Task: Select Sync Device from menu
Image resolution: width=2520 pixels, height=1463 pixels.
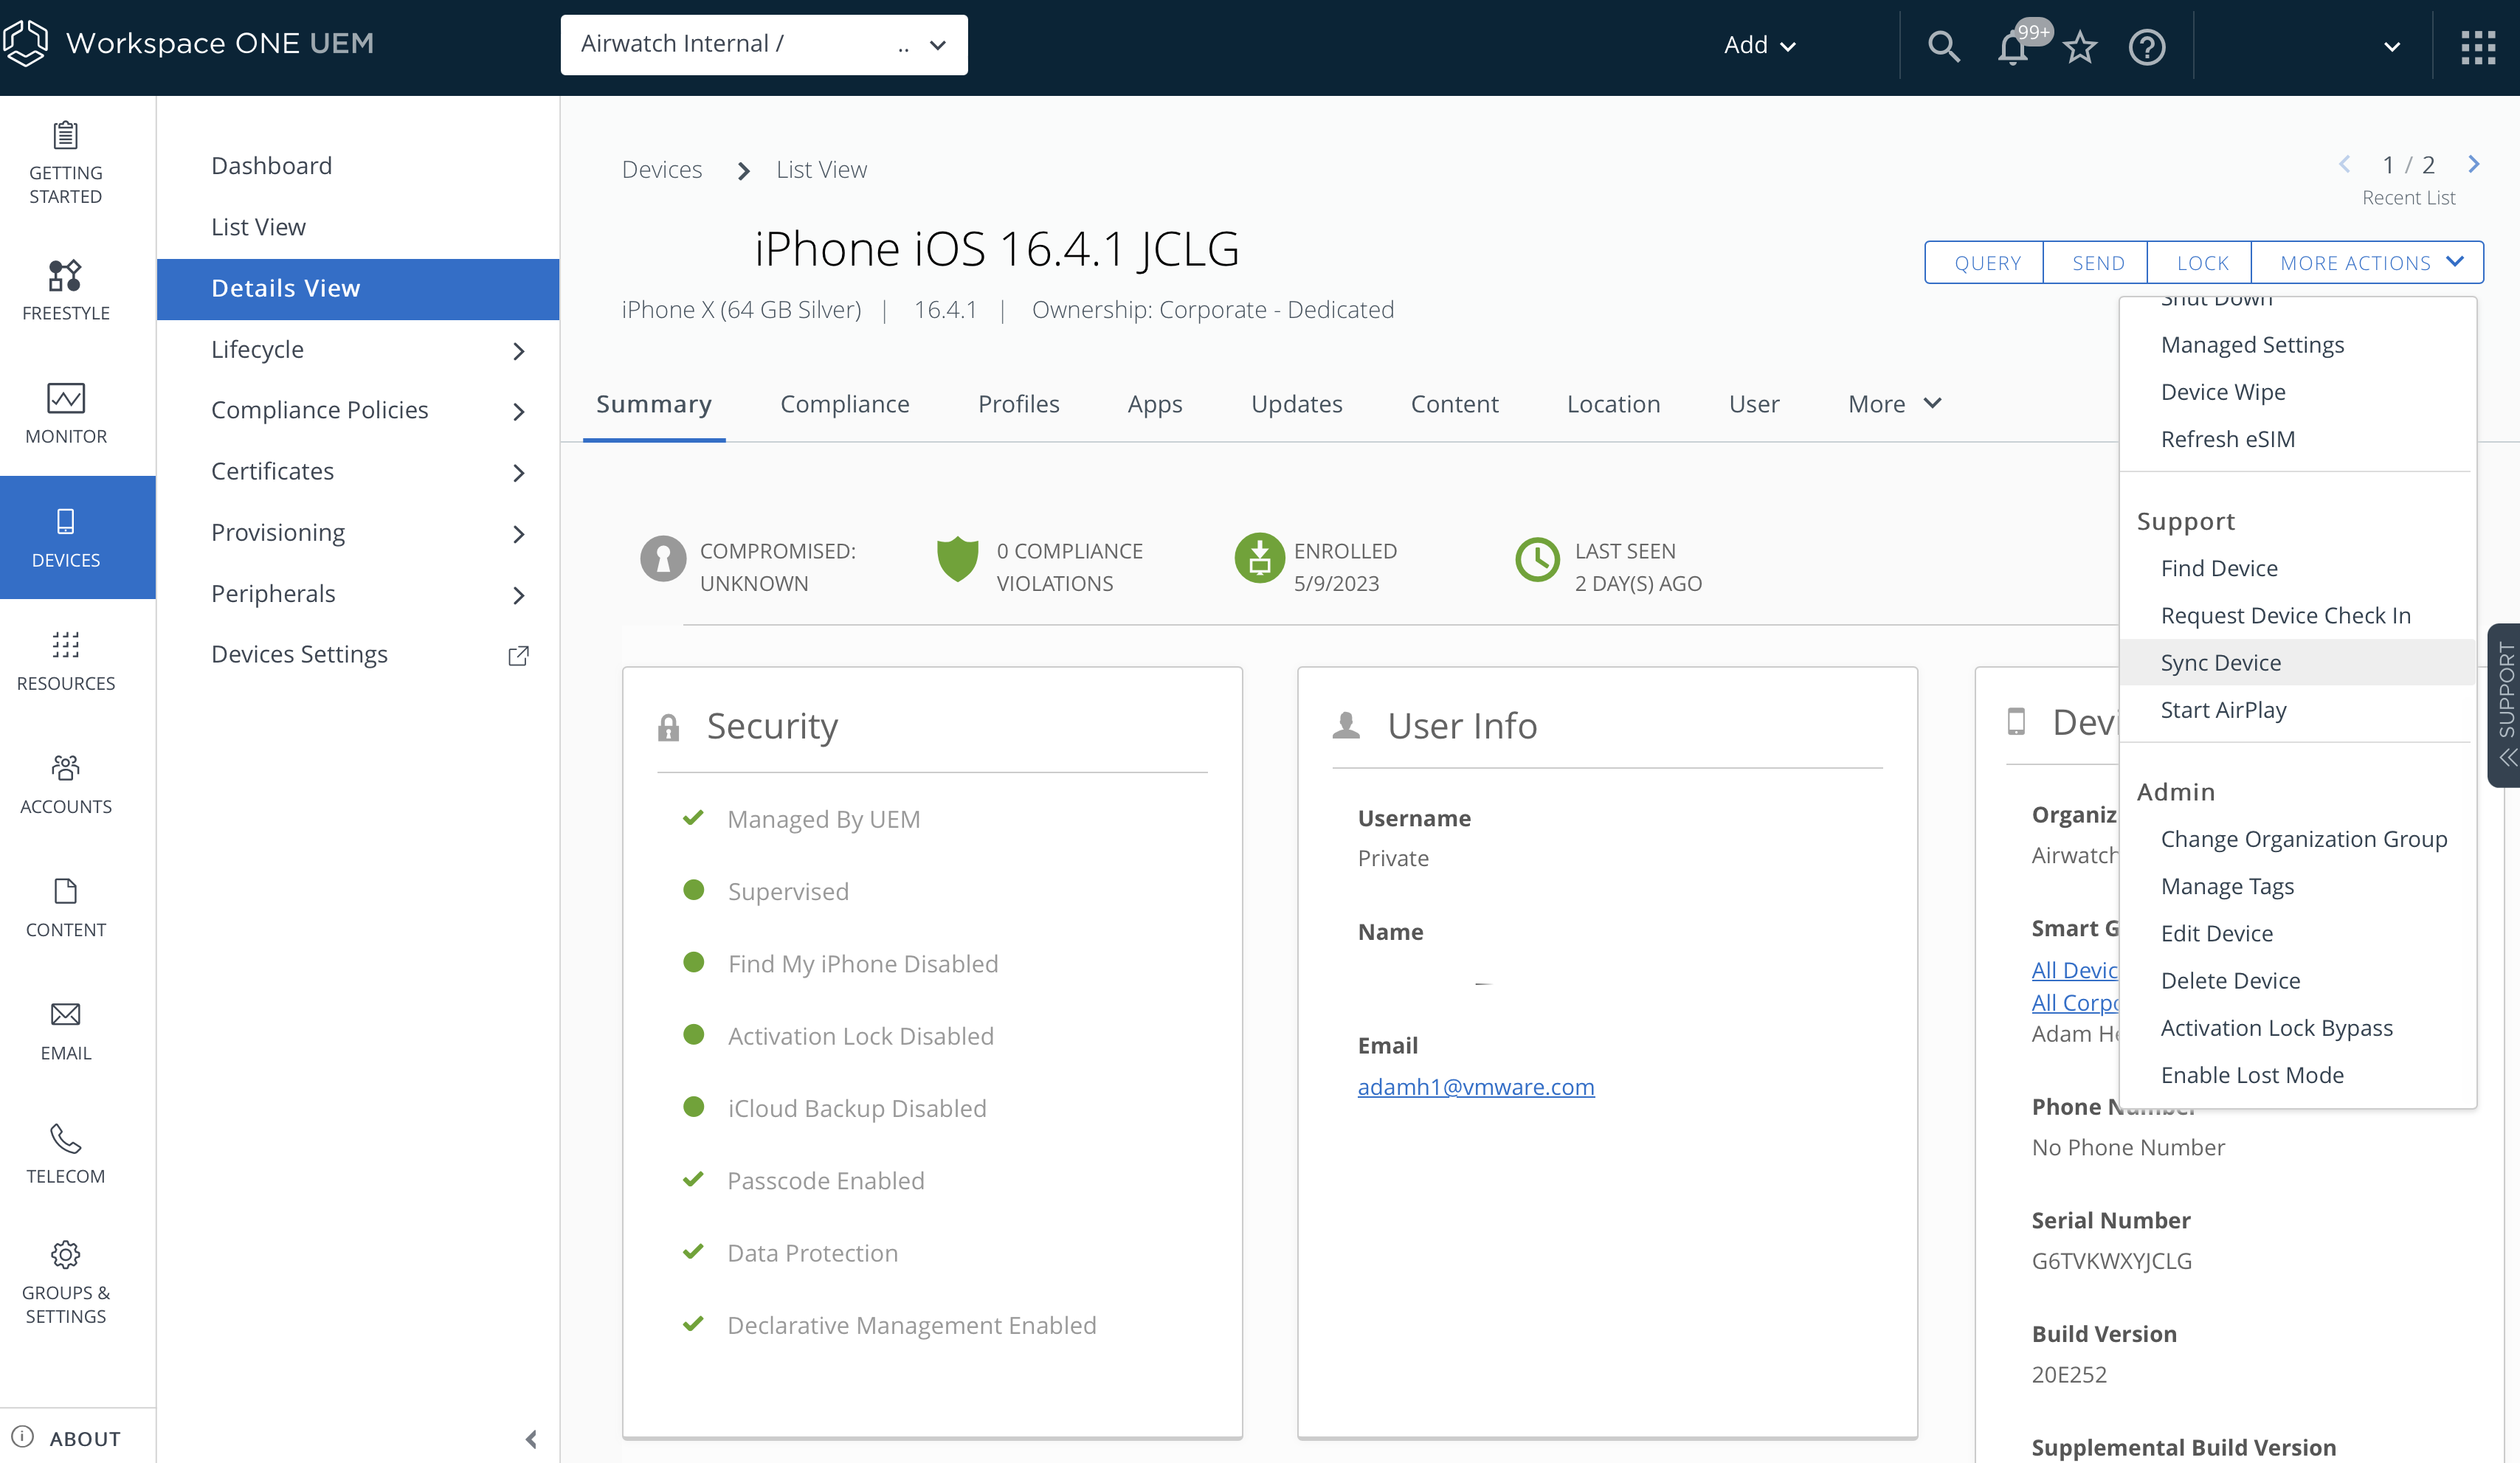Action: pos(2298,663)
